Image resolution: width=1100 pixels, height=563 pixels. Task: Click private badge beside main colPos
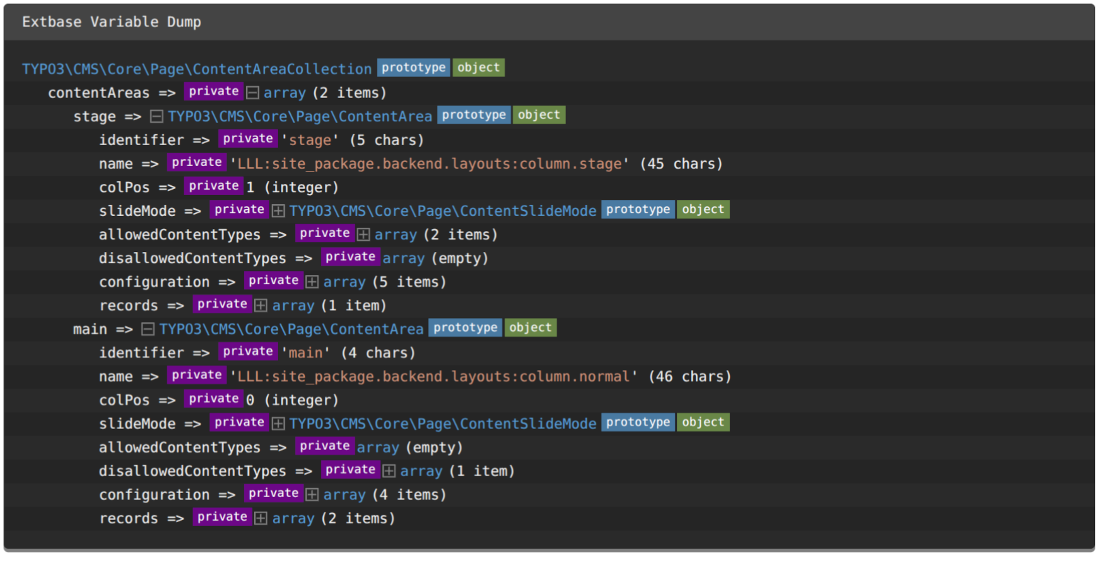tap(214, 398)
